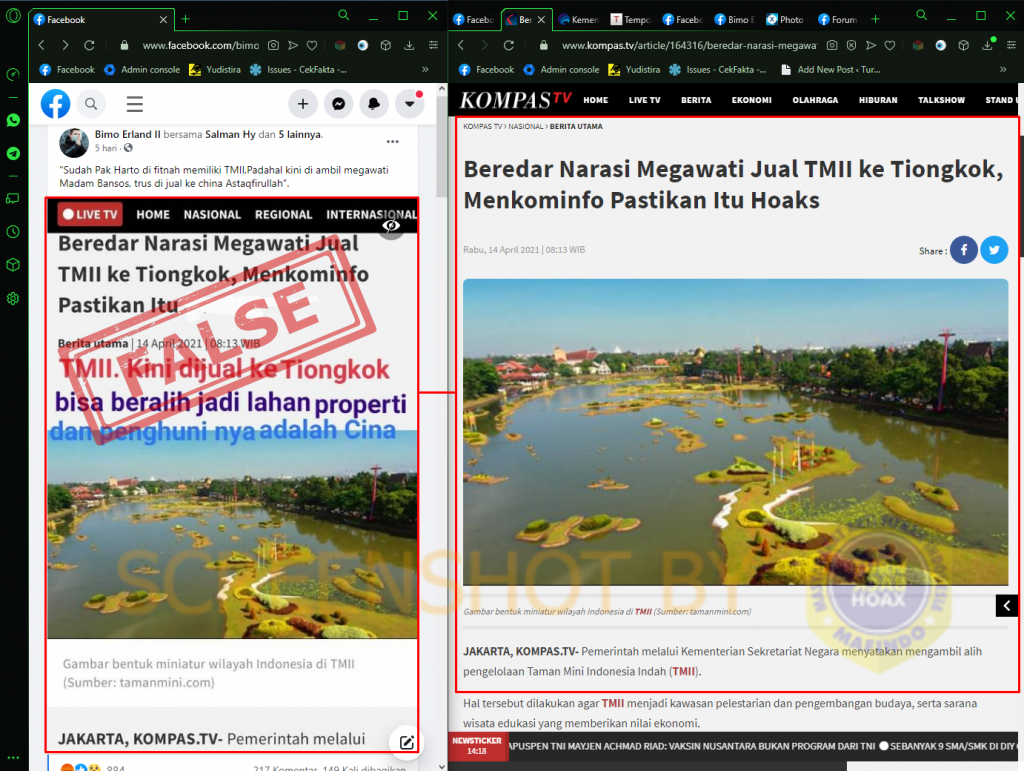Click the Kompas address bar URL
This screenshot has width=1024, height=771.
pos(689,45)
